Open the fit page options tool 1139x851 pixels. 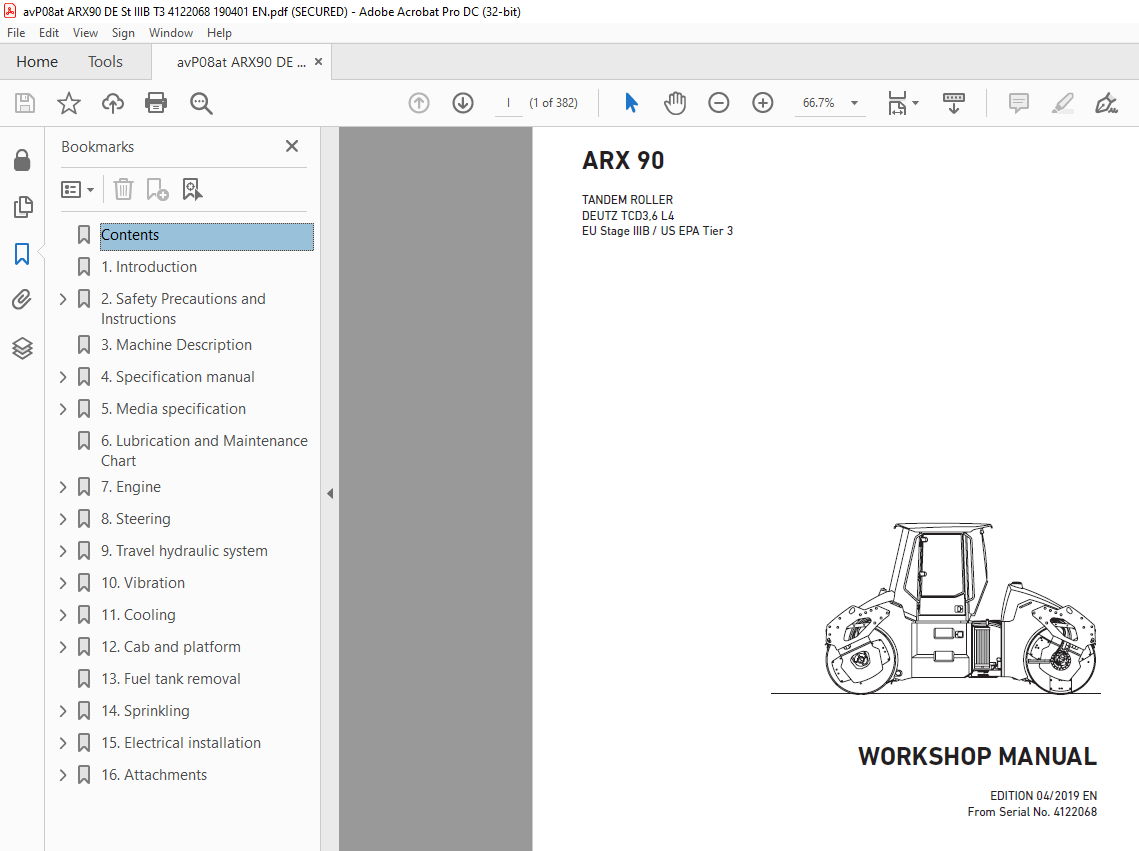click(x=902, y=103)
